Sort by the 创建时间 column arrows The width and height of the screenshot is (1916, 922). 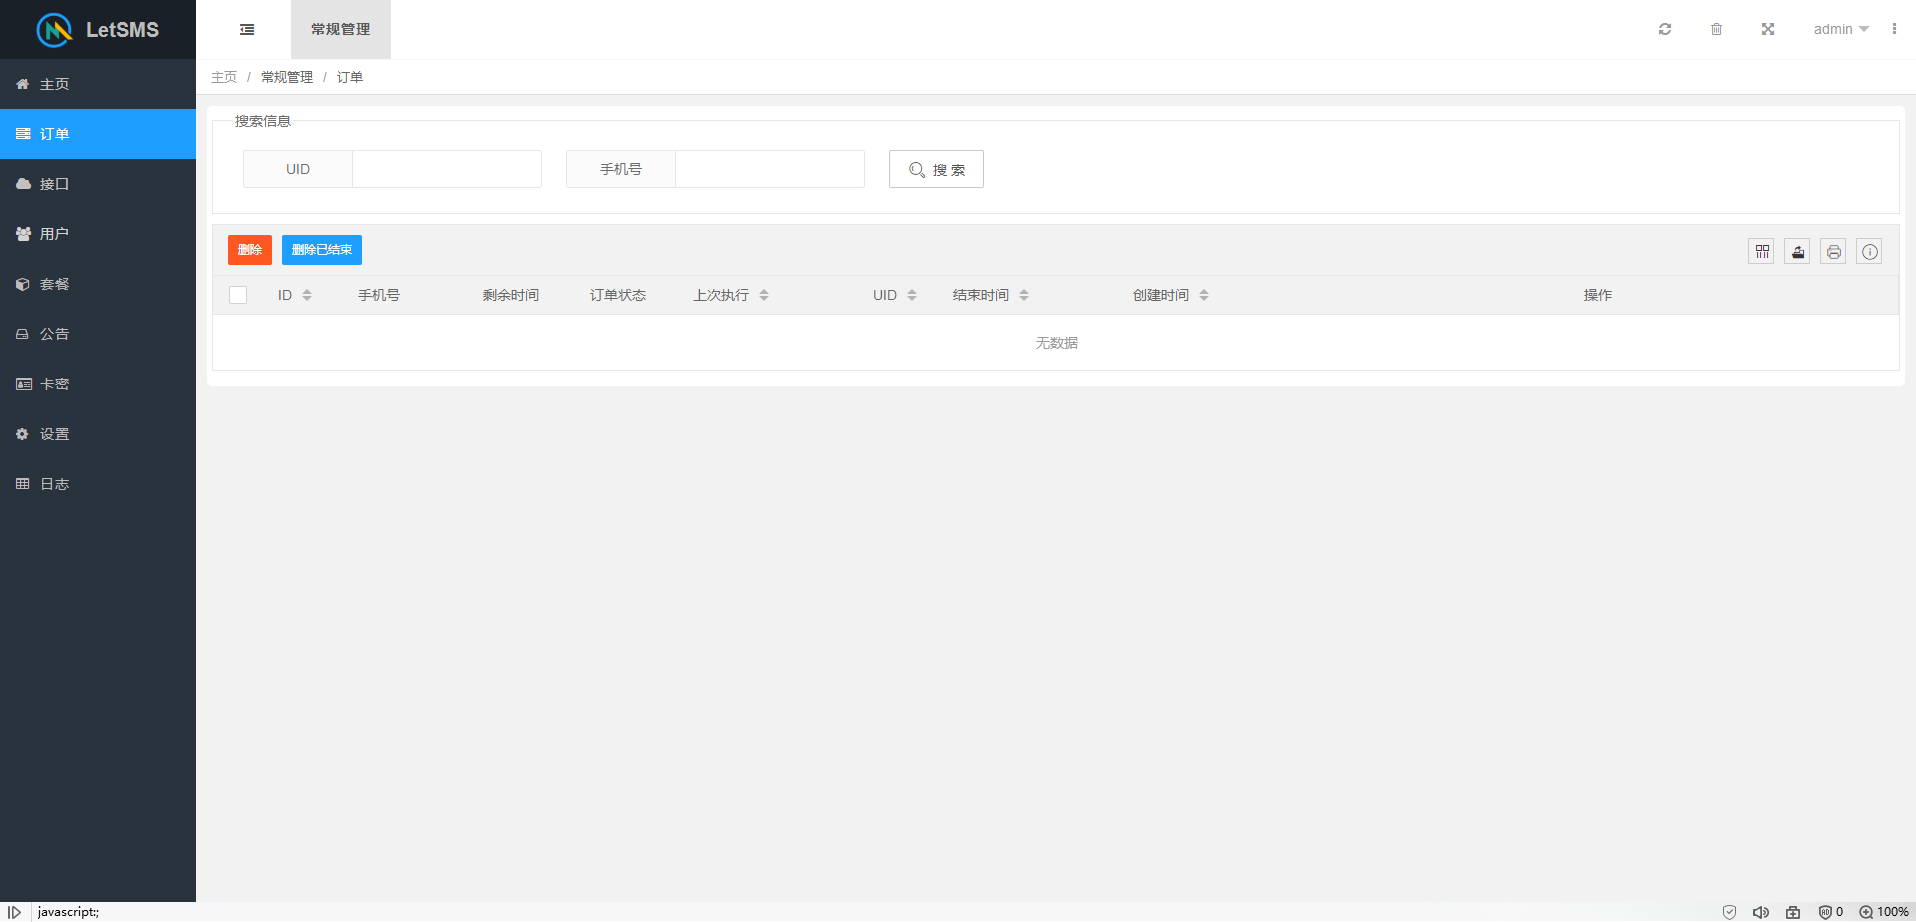point(1204,295)
